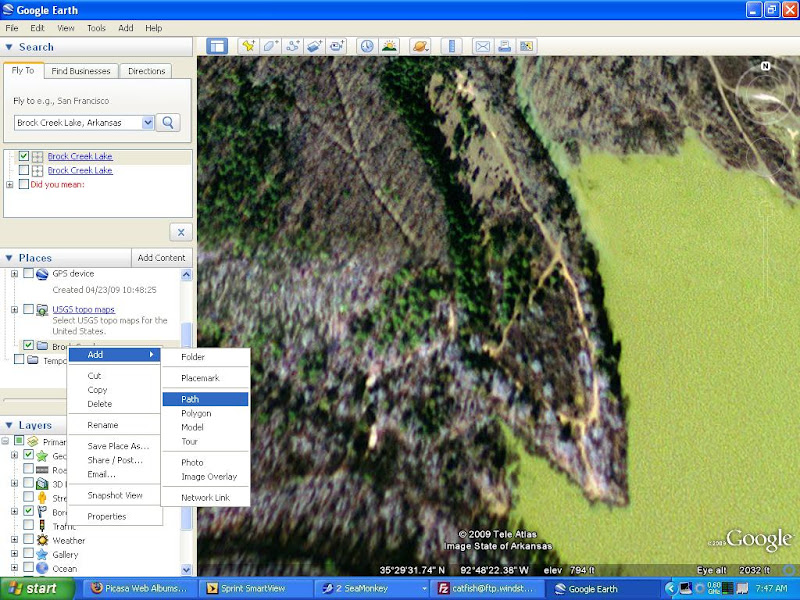Click the Add Path toolbar icon

tap(293, 46)
